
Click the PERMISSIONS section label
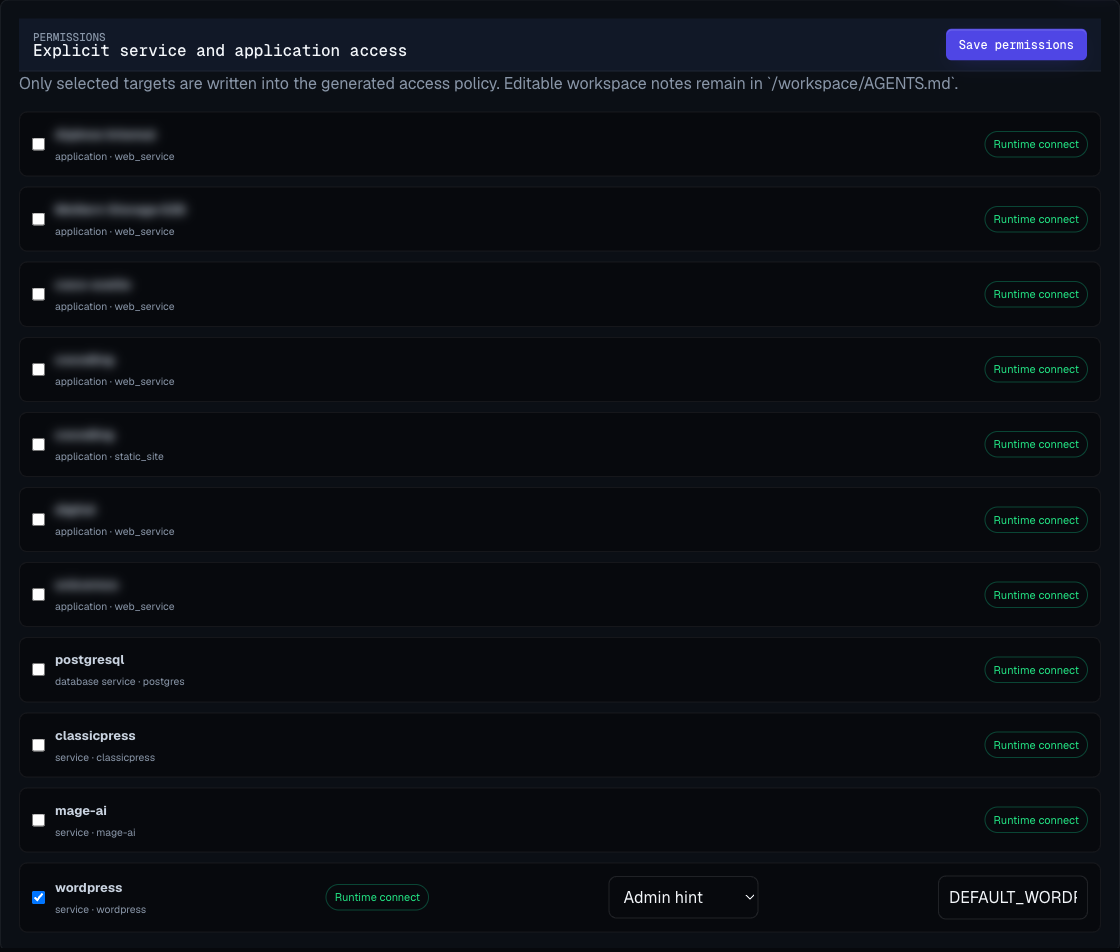coord(69,37)
